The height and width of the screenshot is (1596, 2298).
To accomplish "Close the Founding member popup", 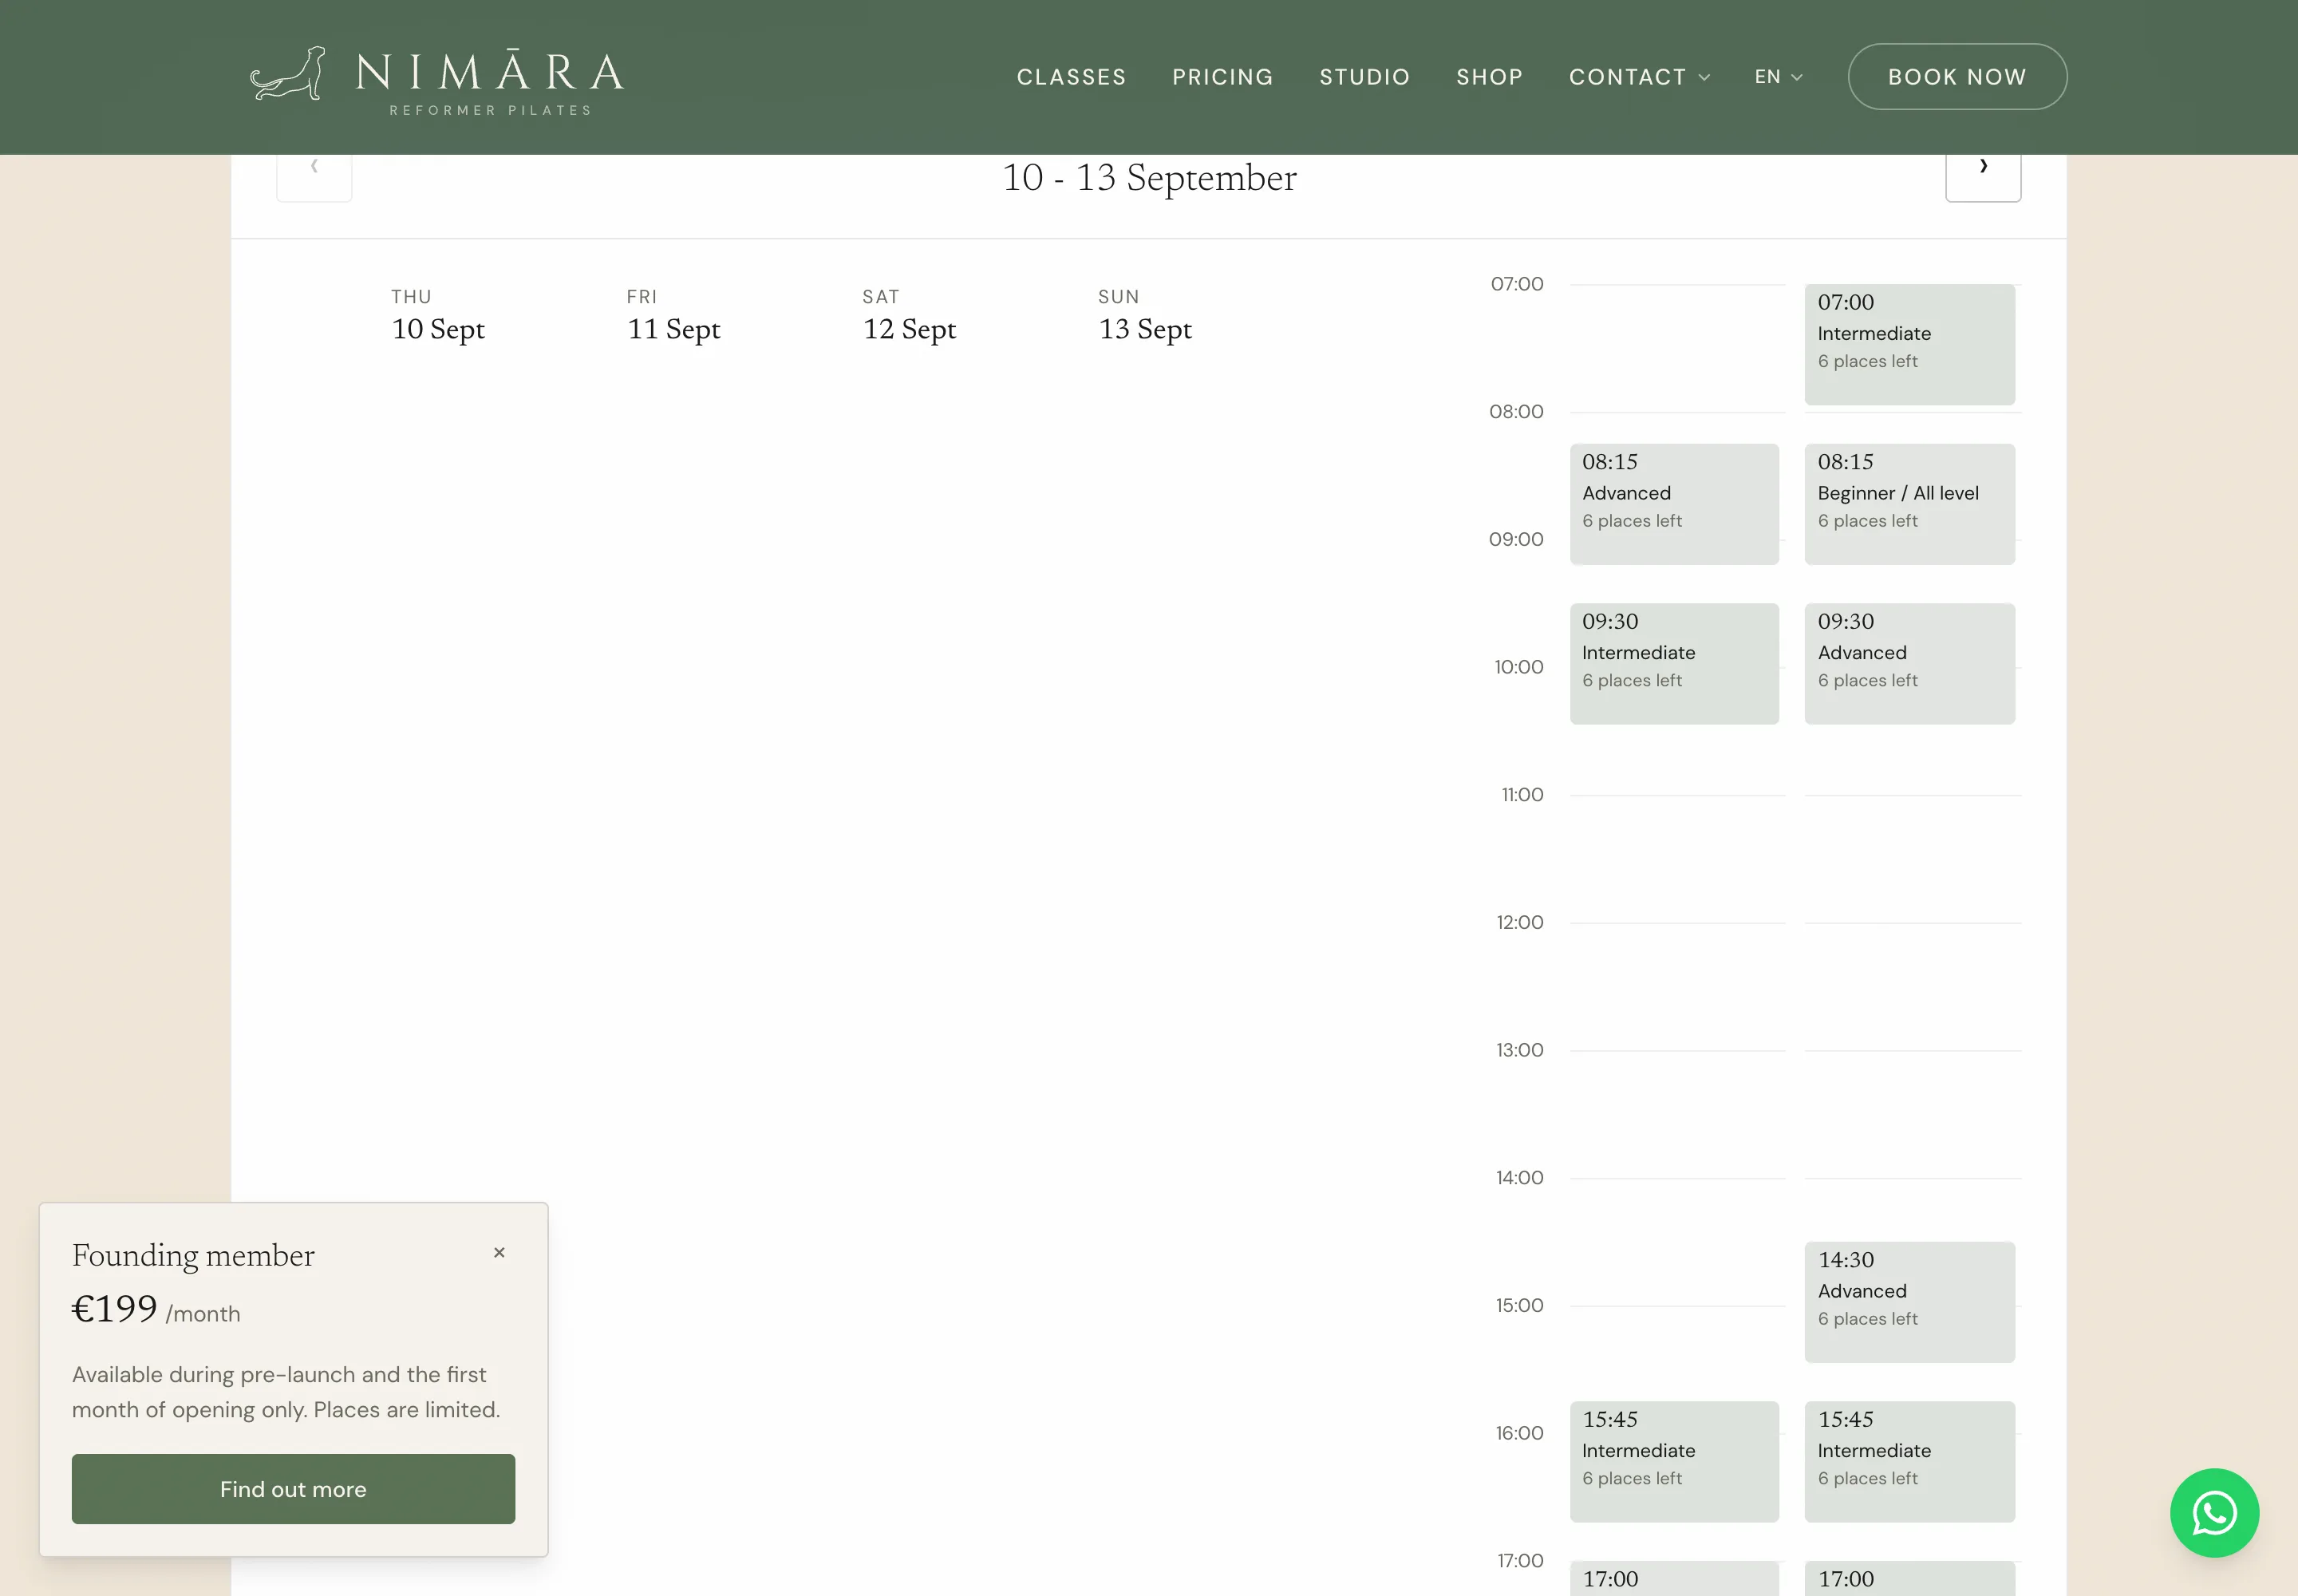I will 499,1252.
